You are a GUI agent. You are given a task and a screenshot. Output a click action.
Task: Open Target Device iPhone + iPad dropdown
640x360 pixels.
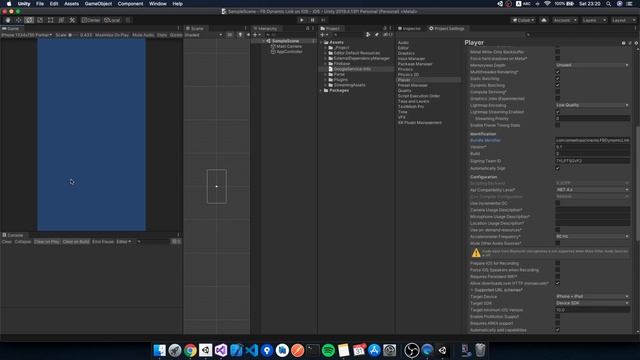coord(592,296)
